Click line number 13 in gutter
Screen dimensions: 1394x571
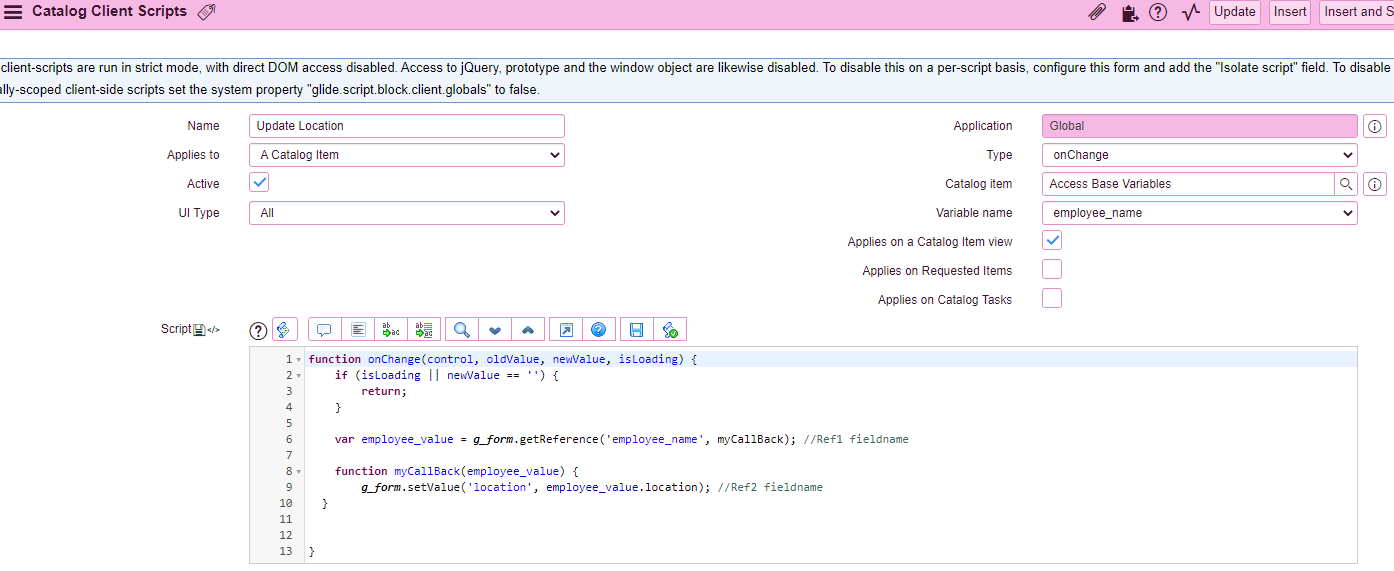tap(286, 551)
